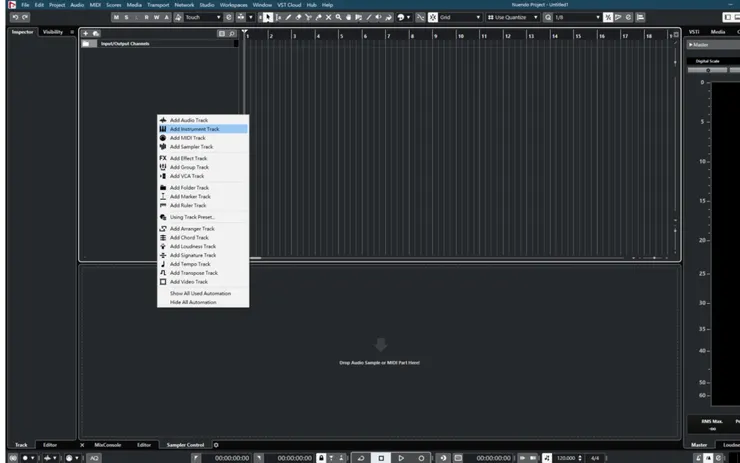740x463 pixels.
Task: Click the Stop transport button
Action: pos(381,458)
